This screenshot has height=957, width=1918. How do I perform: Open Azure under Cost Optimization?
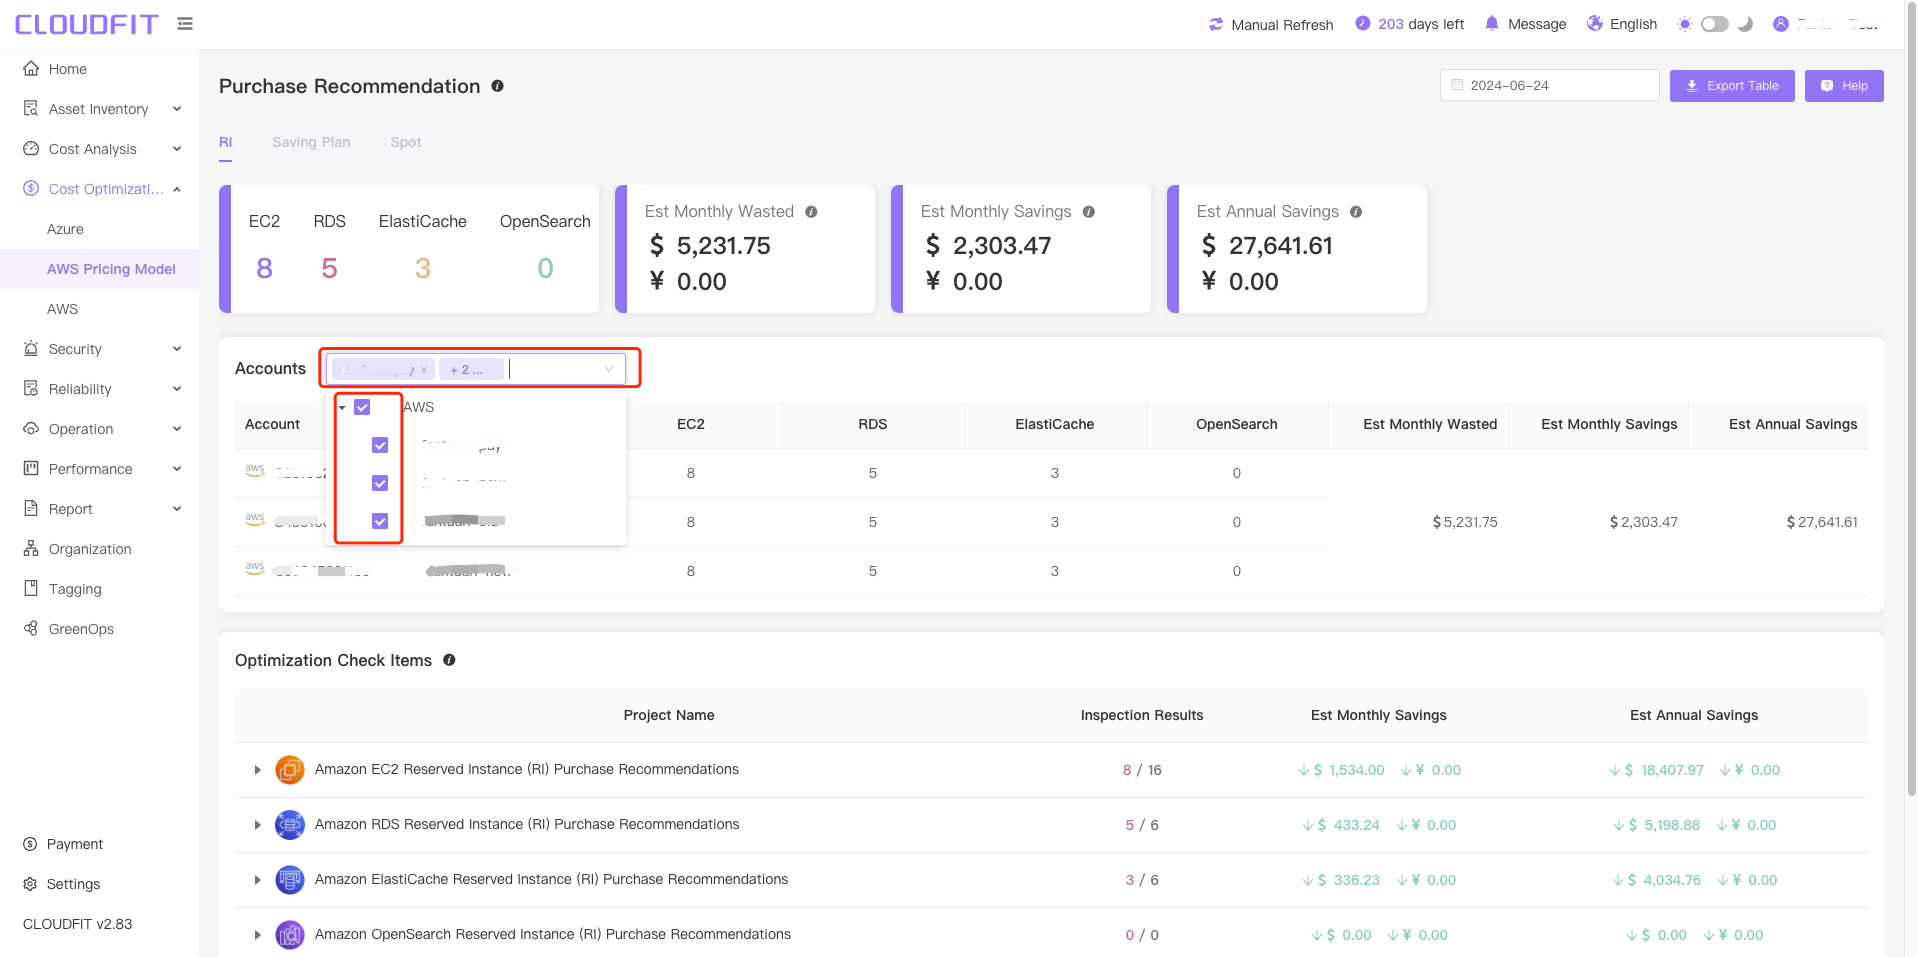[x=65, y=229]
